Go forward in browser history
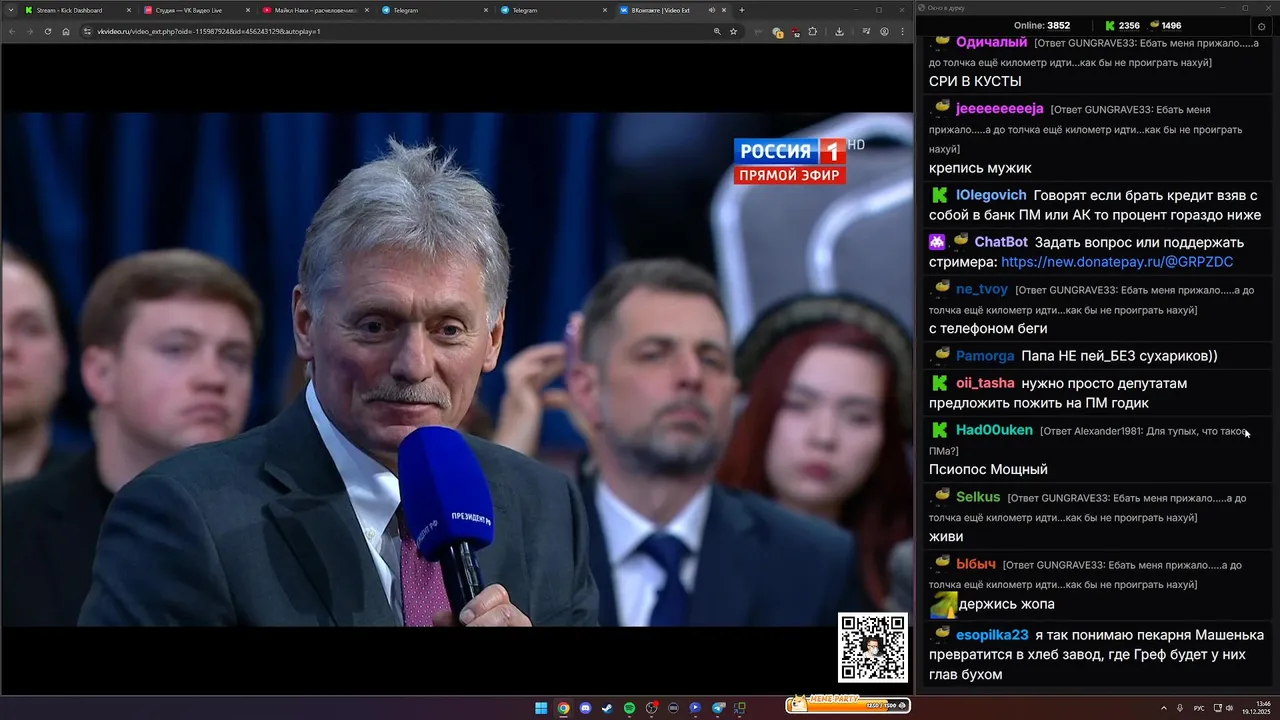This screenshot has width=1280, height=720. pyautogui.click(x=29, y=31)
